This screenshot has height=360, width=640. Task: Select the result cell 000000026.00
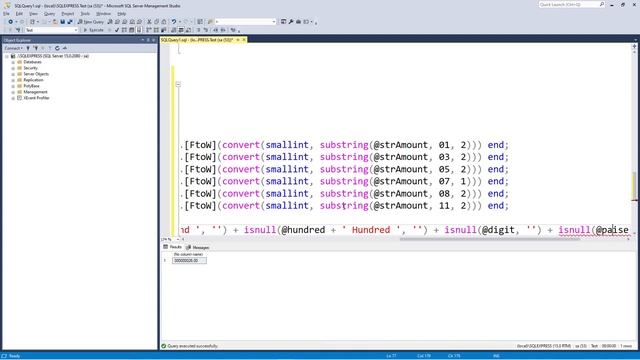pos(189,260)
